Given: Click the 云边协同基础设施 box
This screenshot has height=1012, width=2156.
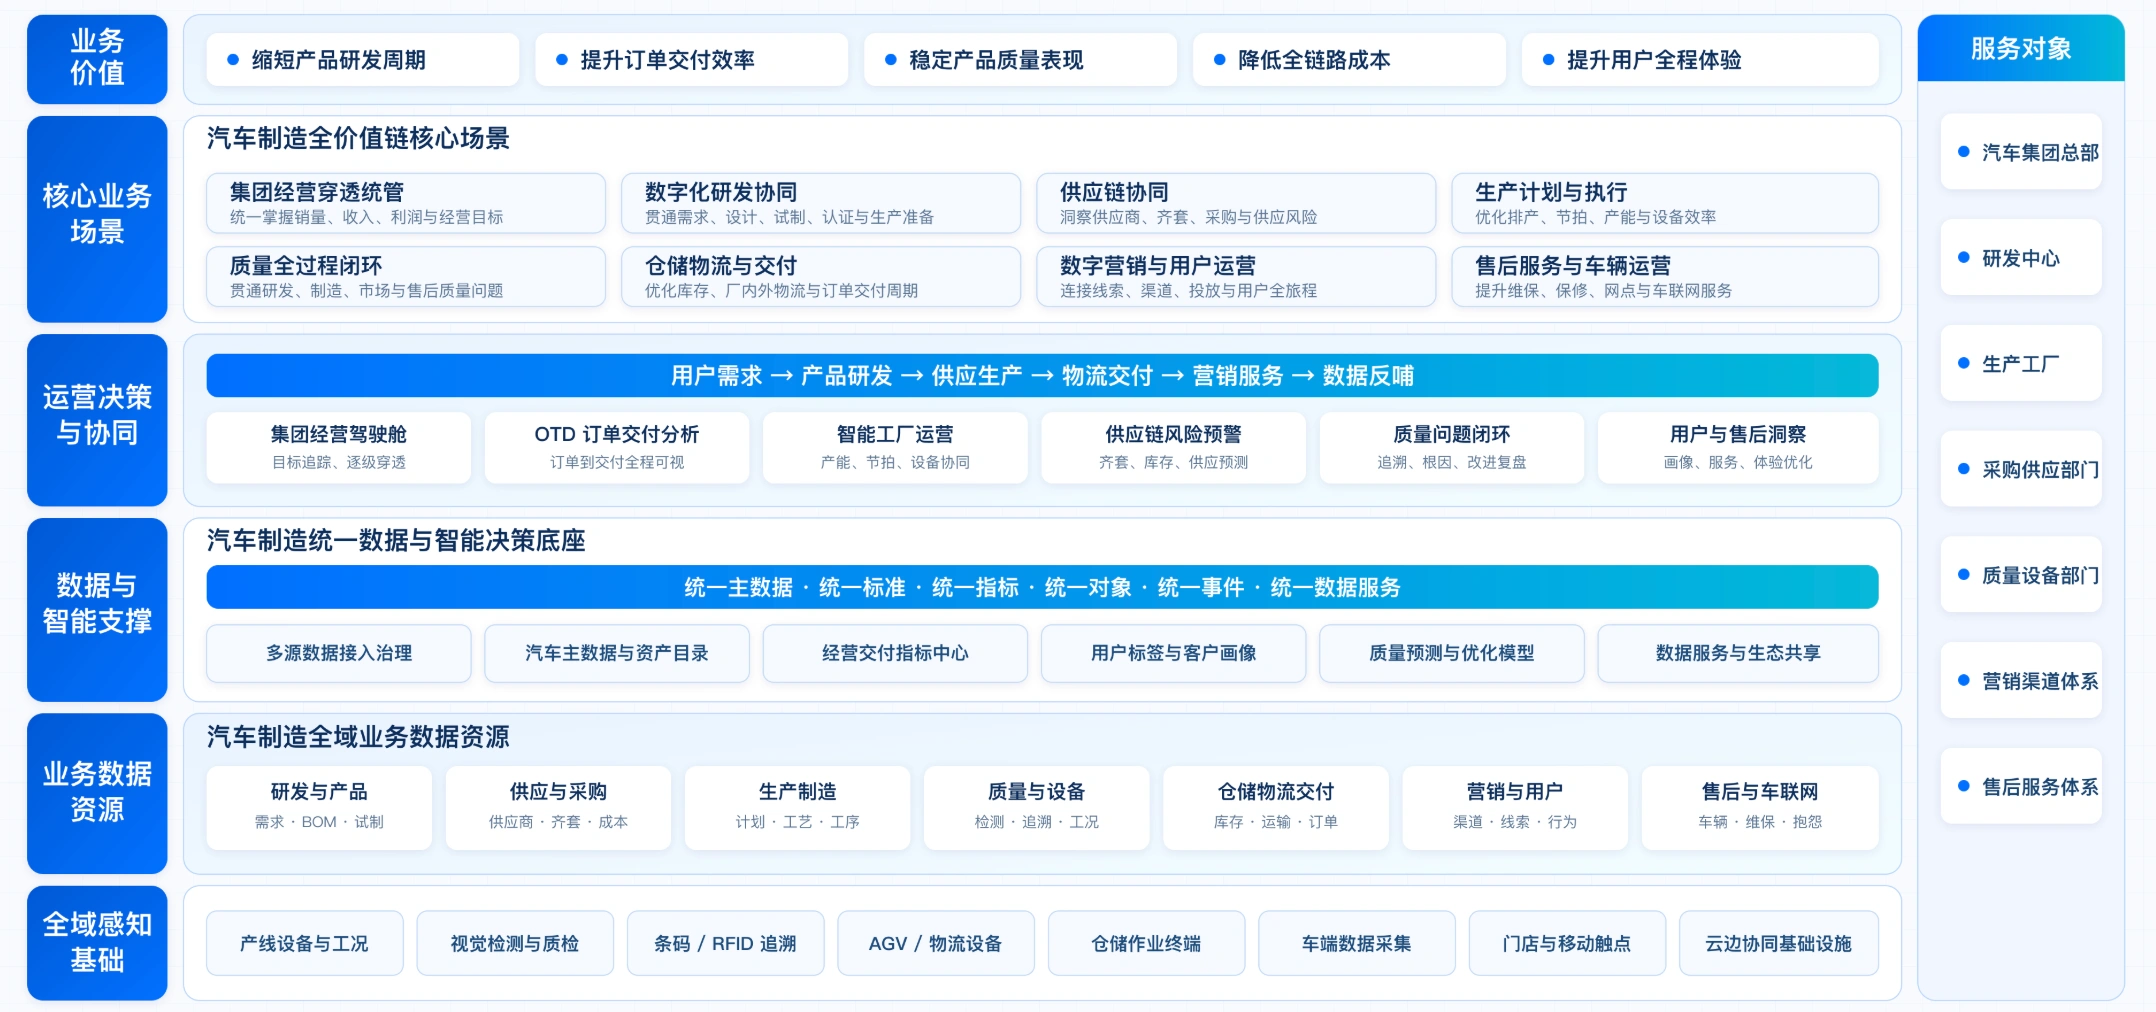Looking at the screenshot, I should (1779, 943).
